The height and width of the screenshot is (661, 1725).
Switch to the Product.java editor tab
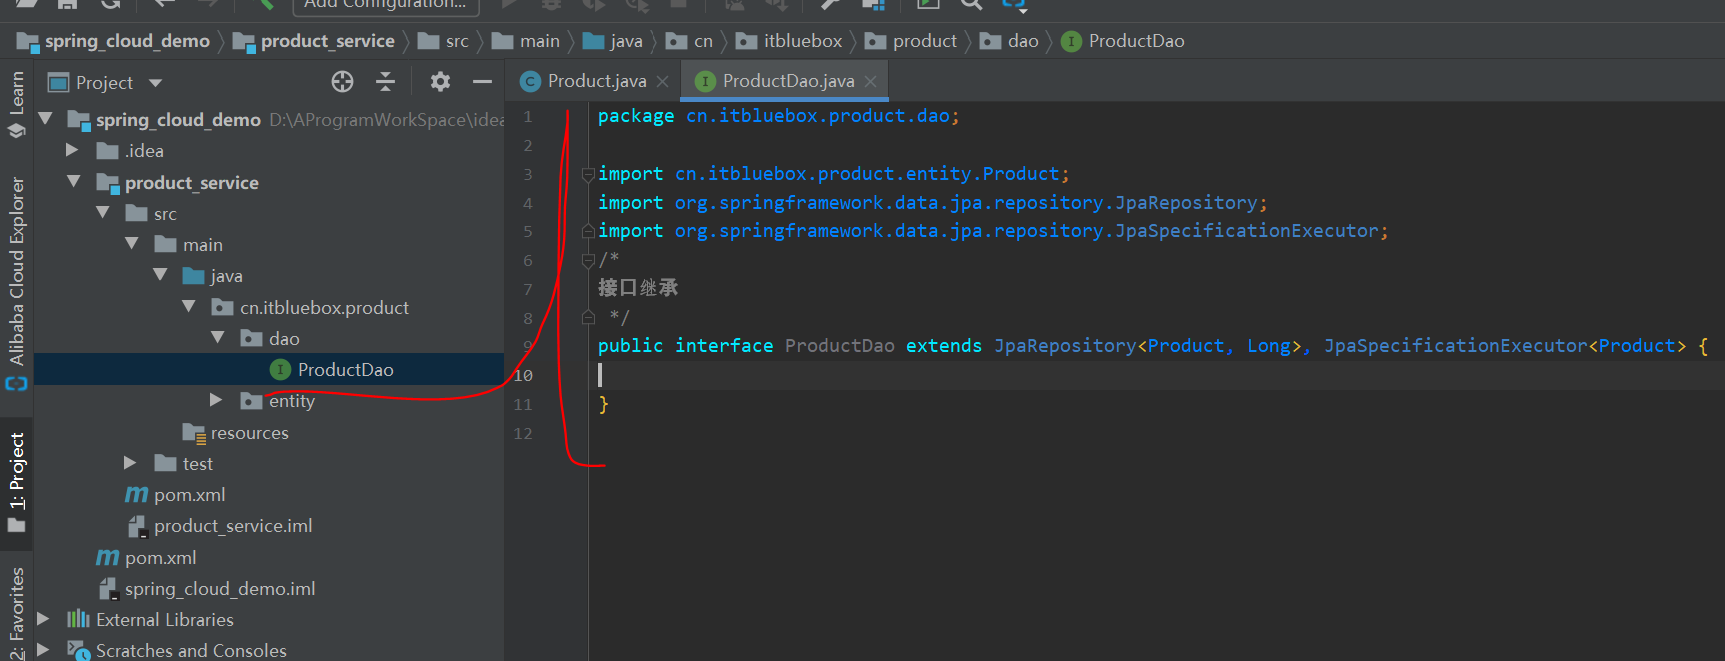tap(596, 81)
